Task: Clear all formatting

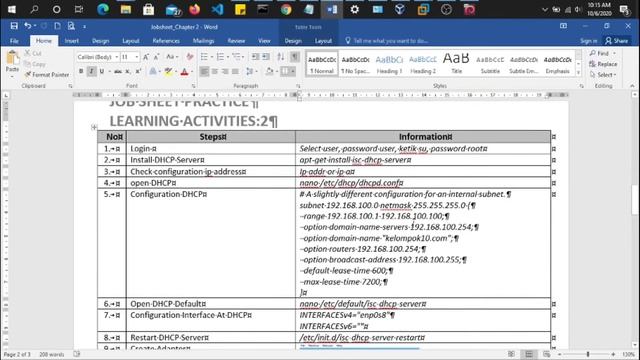Action: coord(190,57)
